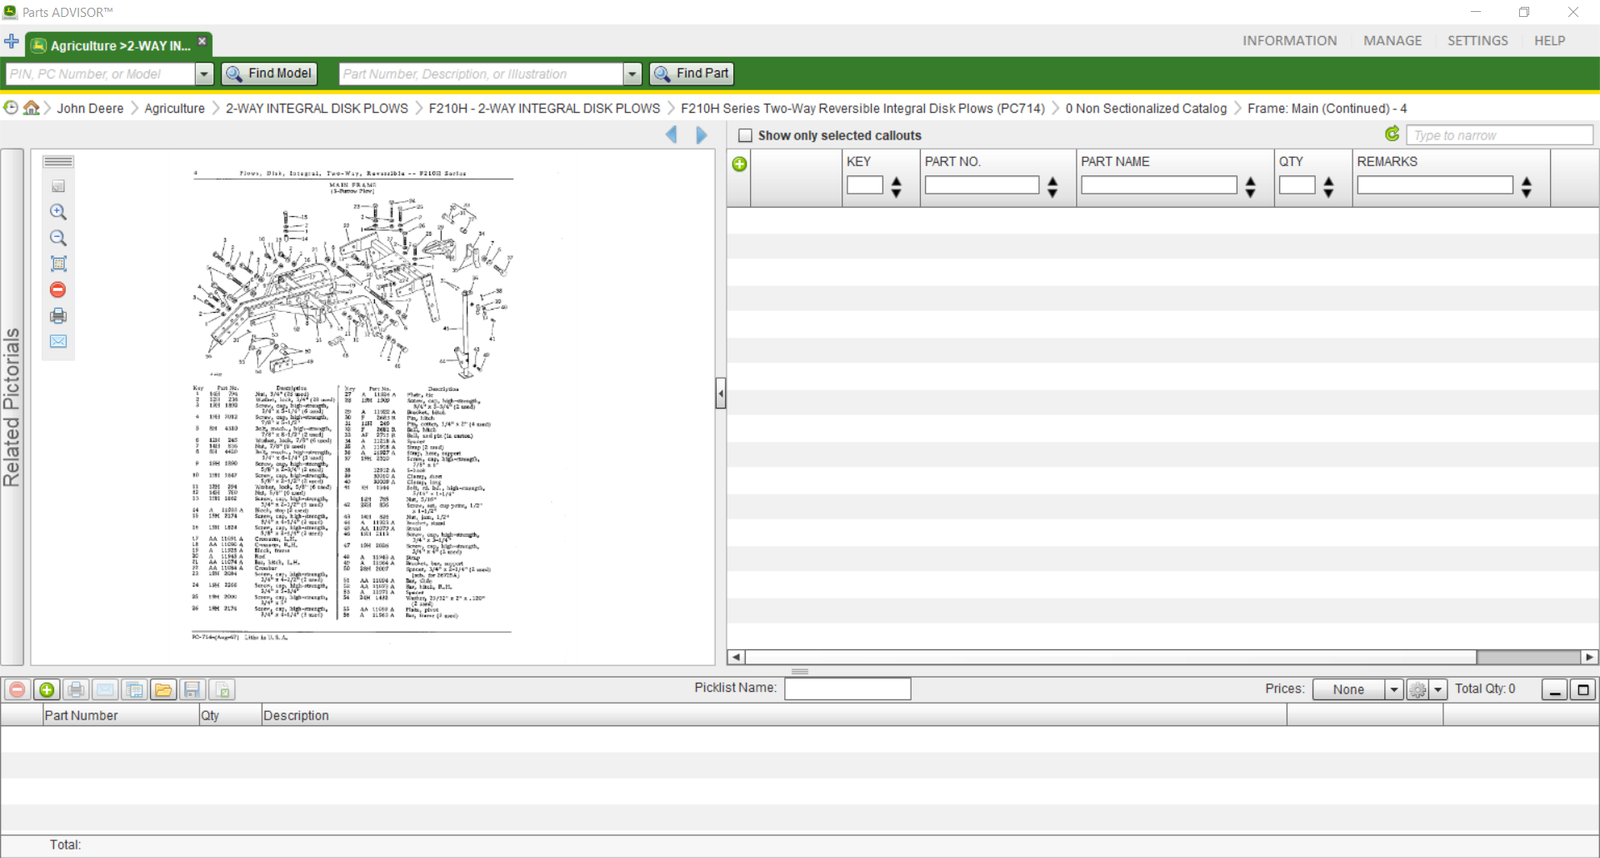Click the red clear-callouts icon beside pictorial
The width and height of the screenshot is (1600, 858).
58,290
